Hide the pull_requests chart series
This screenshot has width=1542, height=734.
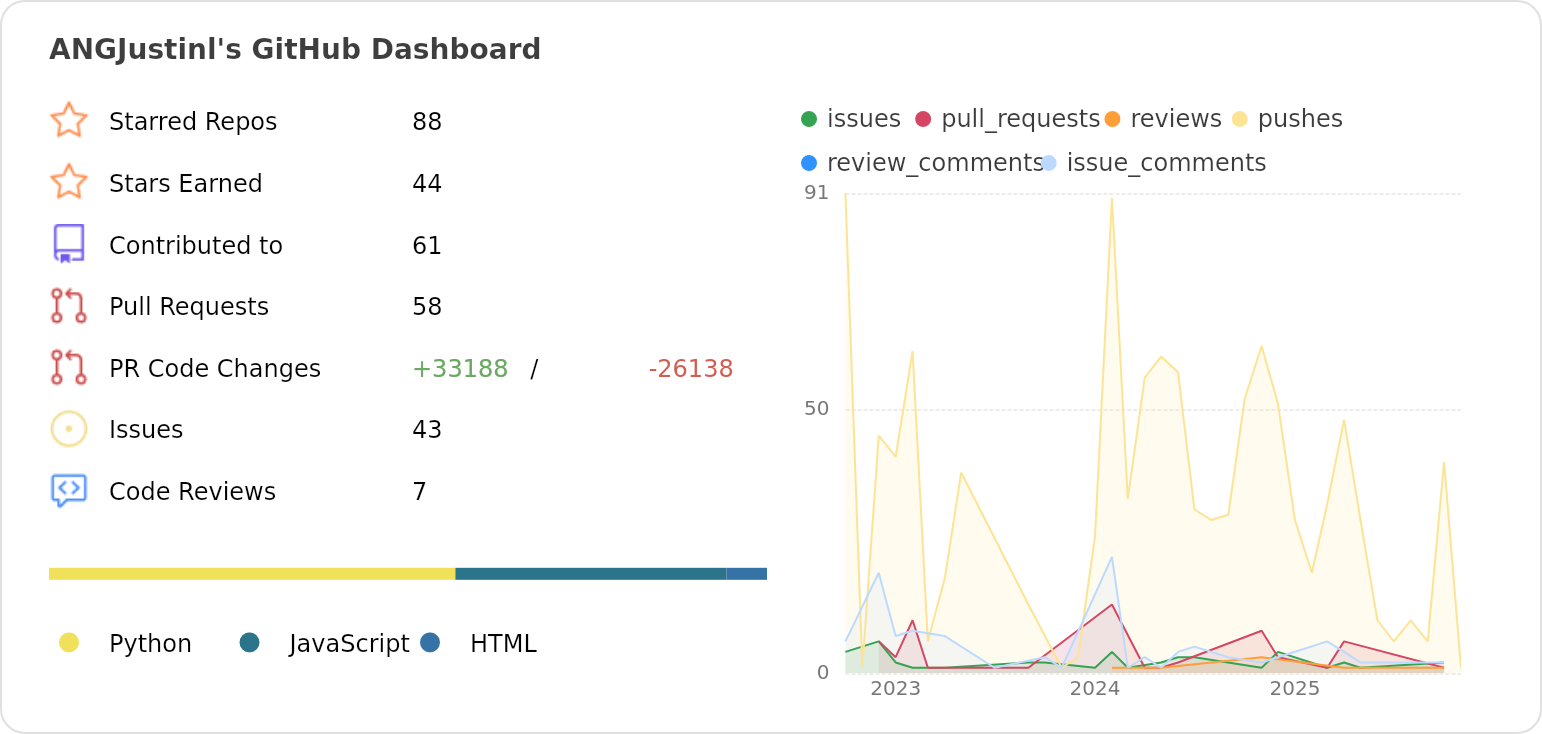[1009, 118]
